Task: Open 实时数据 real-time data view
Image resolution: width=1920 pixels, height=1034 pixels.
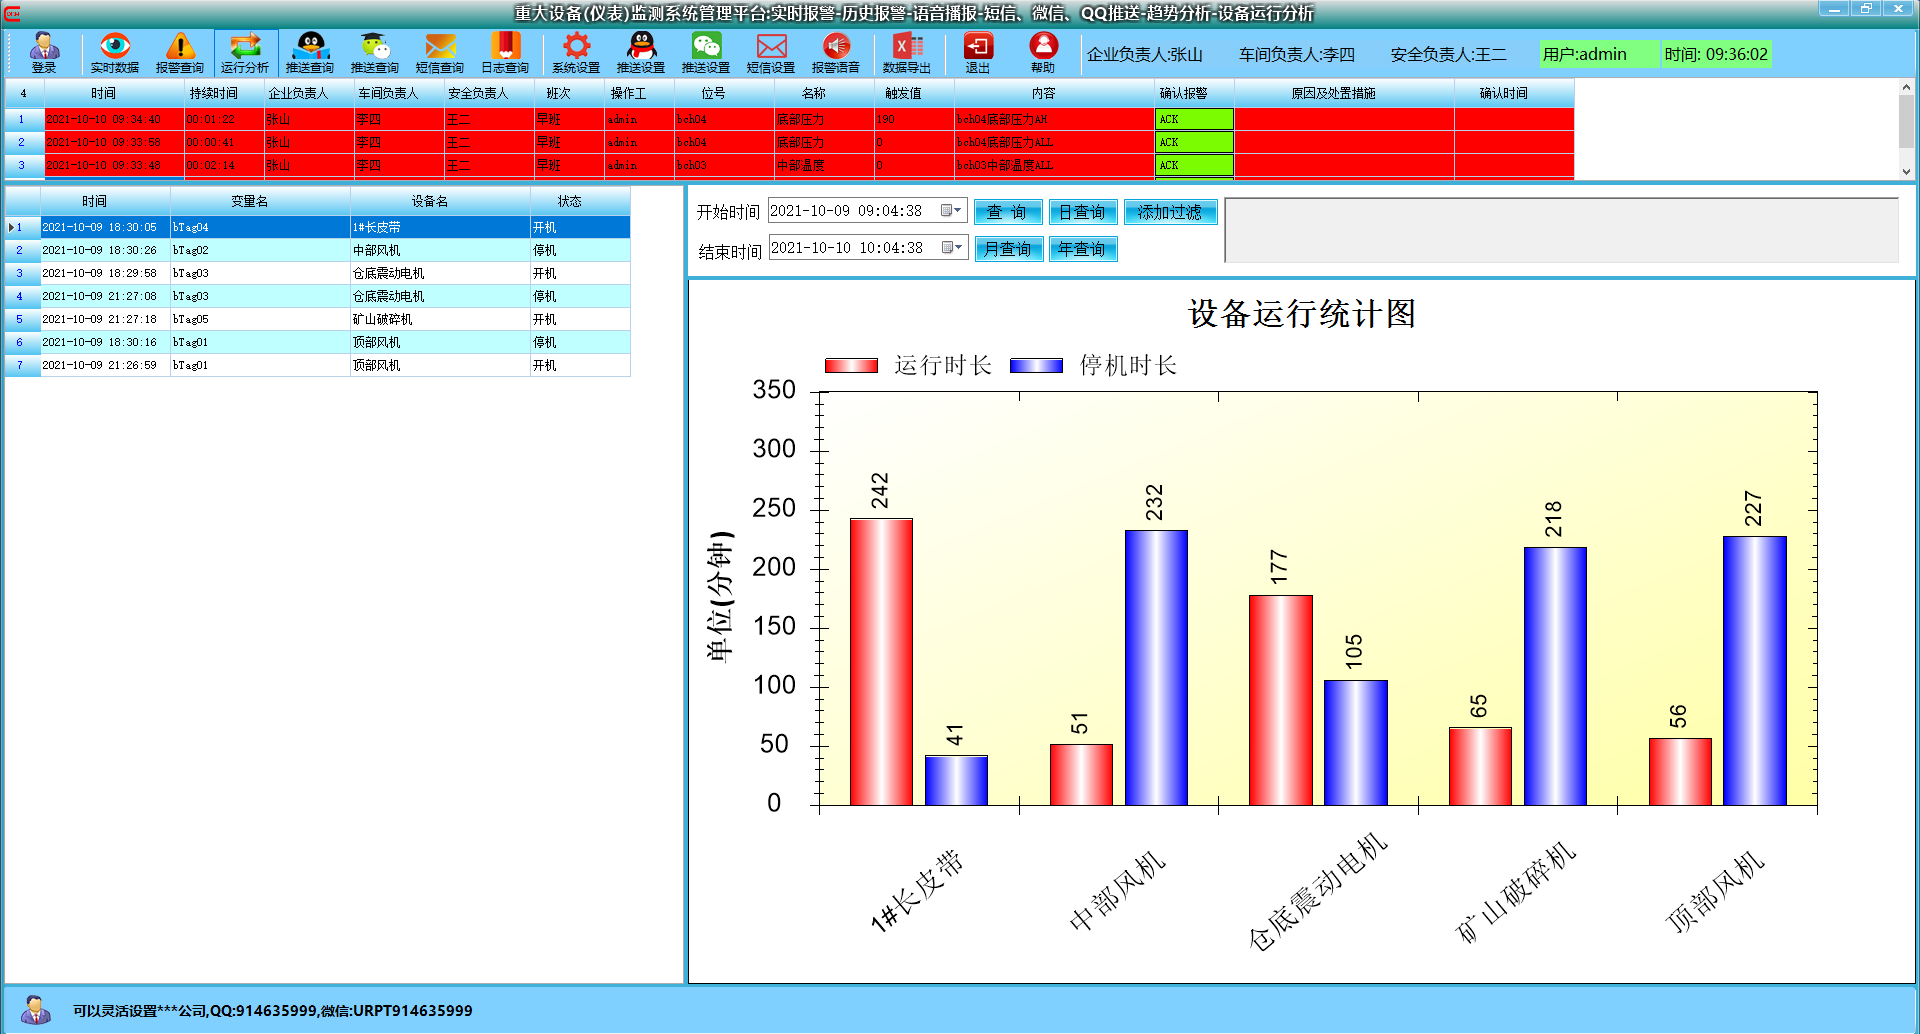Action: pyautogui.click(x=114, y=53)
